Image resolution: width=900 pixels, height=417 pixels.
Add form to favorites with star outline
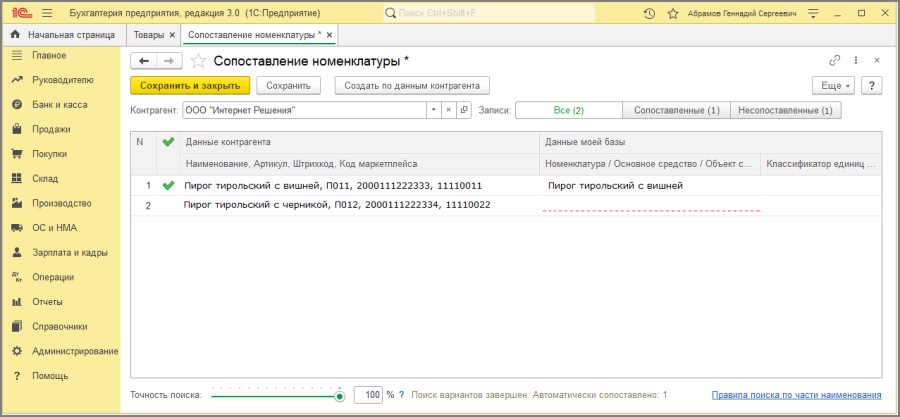(x=198, y=61)
